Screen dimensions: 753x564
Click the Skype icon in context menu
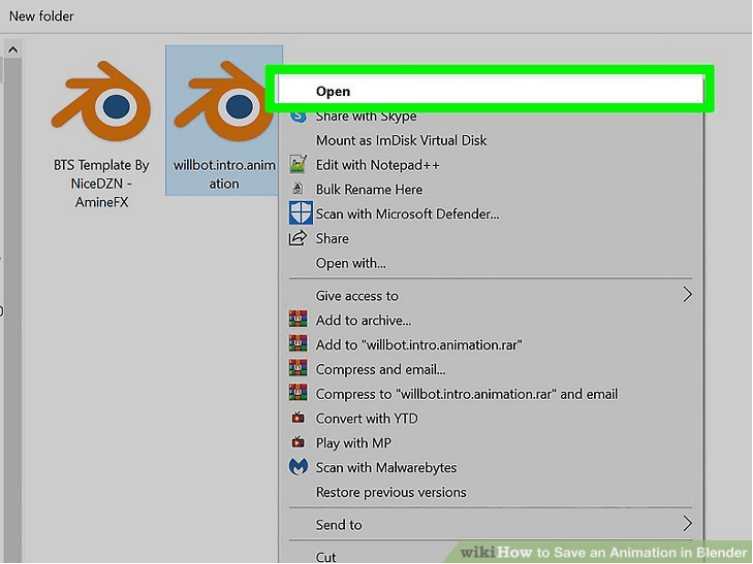(298, 116)
